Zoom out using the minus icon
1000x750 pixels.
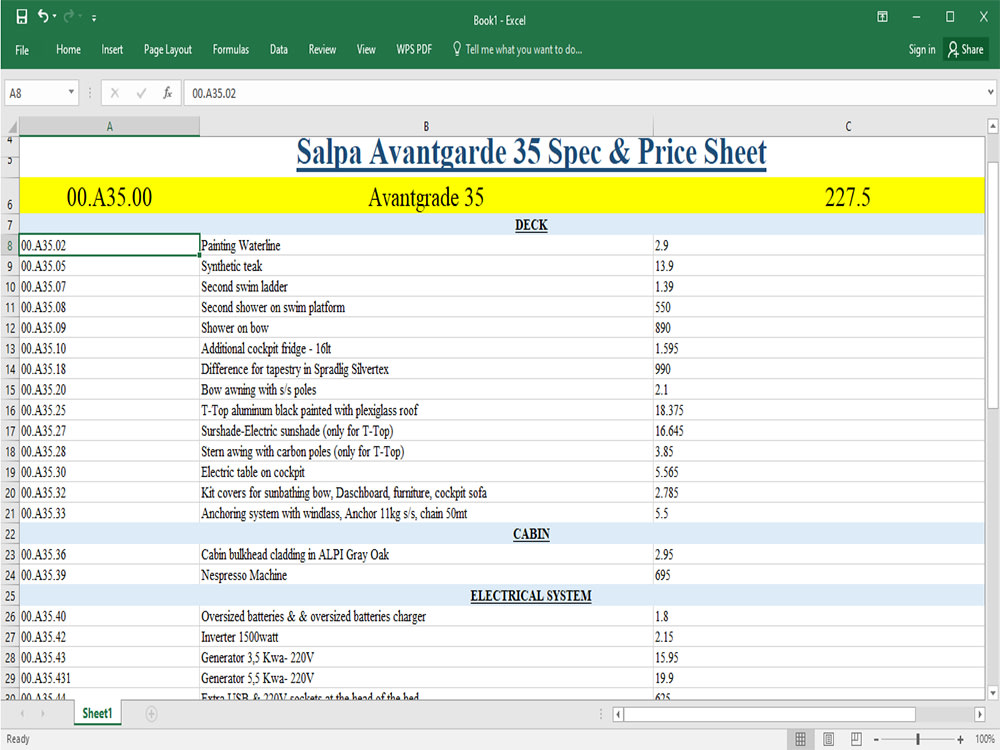click(x=877, y=739)
